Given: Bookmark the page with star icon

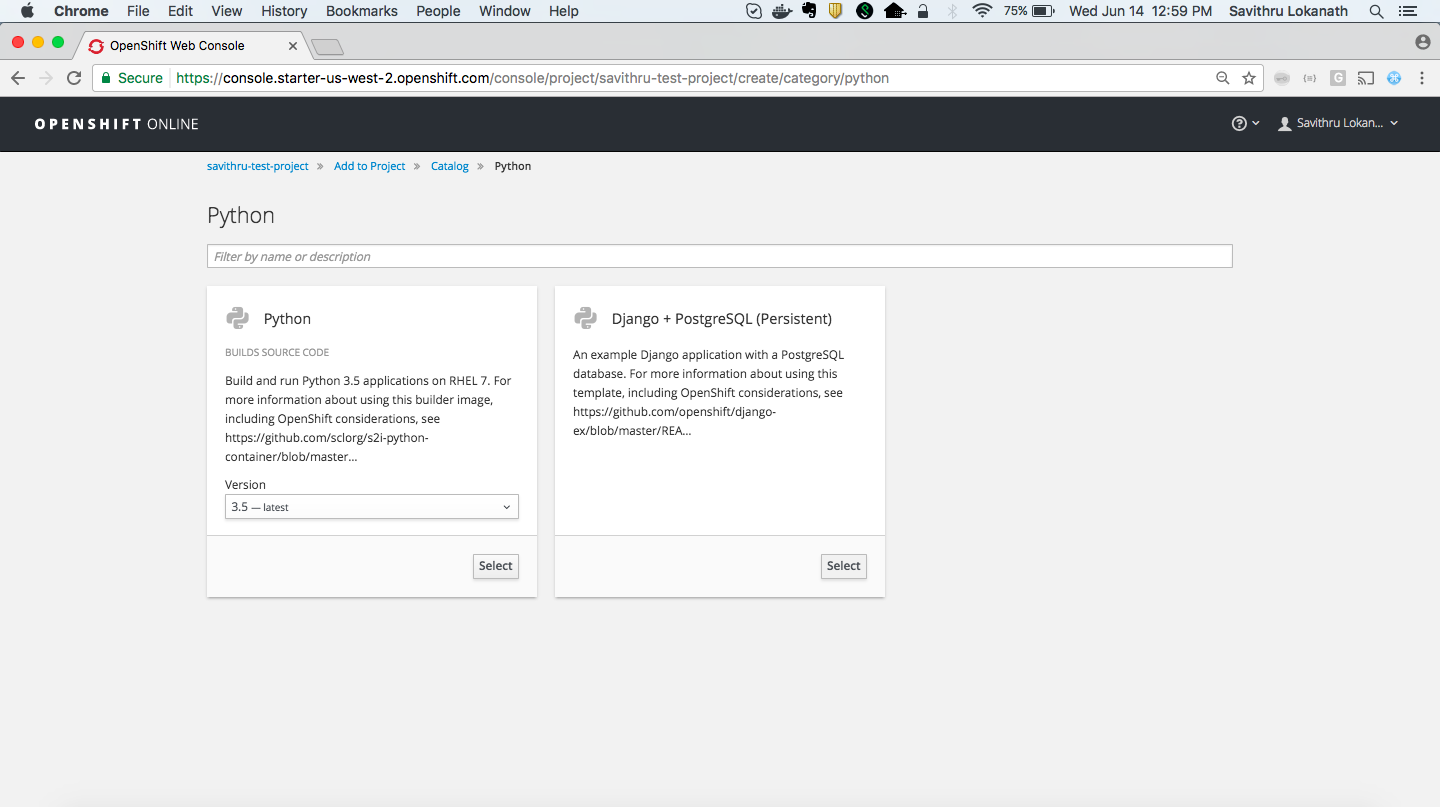Looking at the screenshot, I should tap(1249, 78).
